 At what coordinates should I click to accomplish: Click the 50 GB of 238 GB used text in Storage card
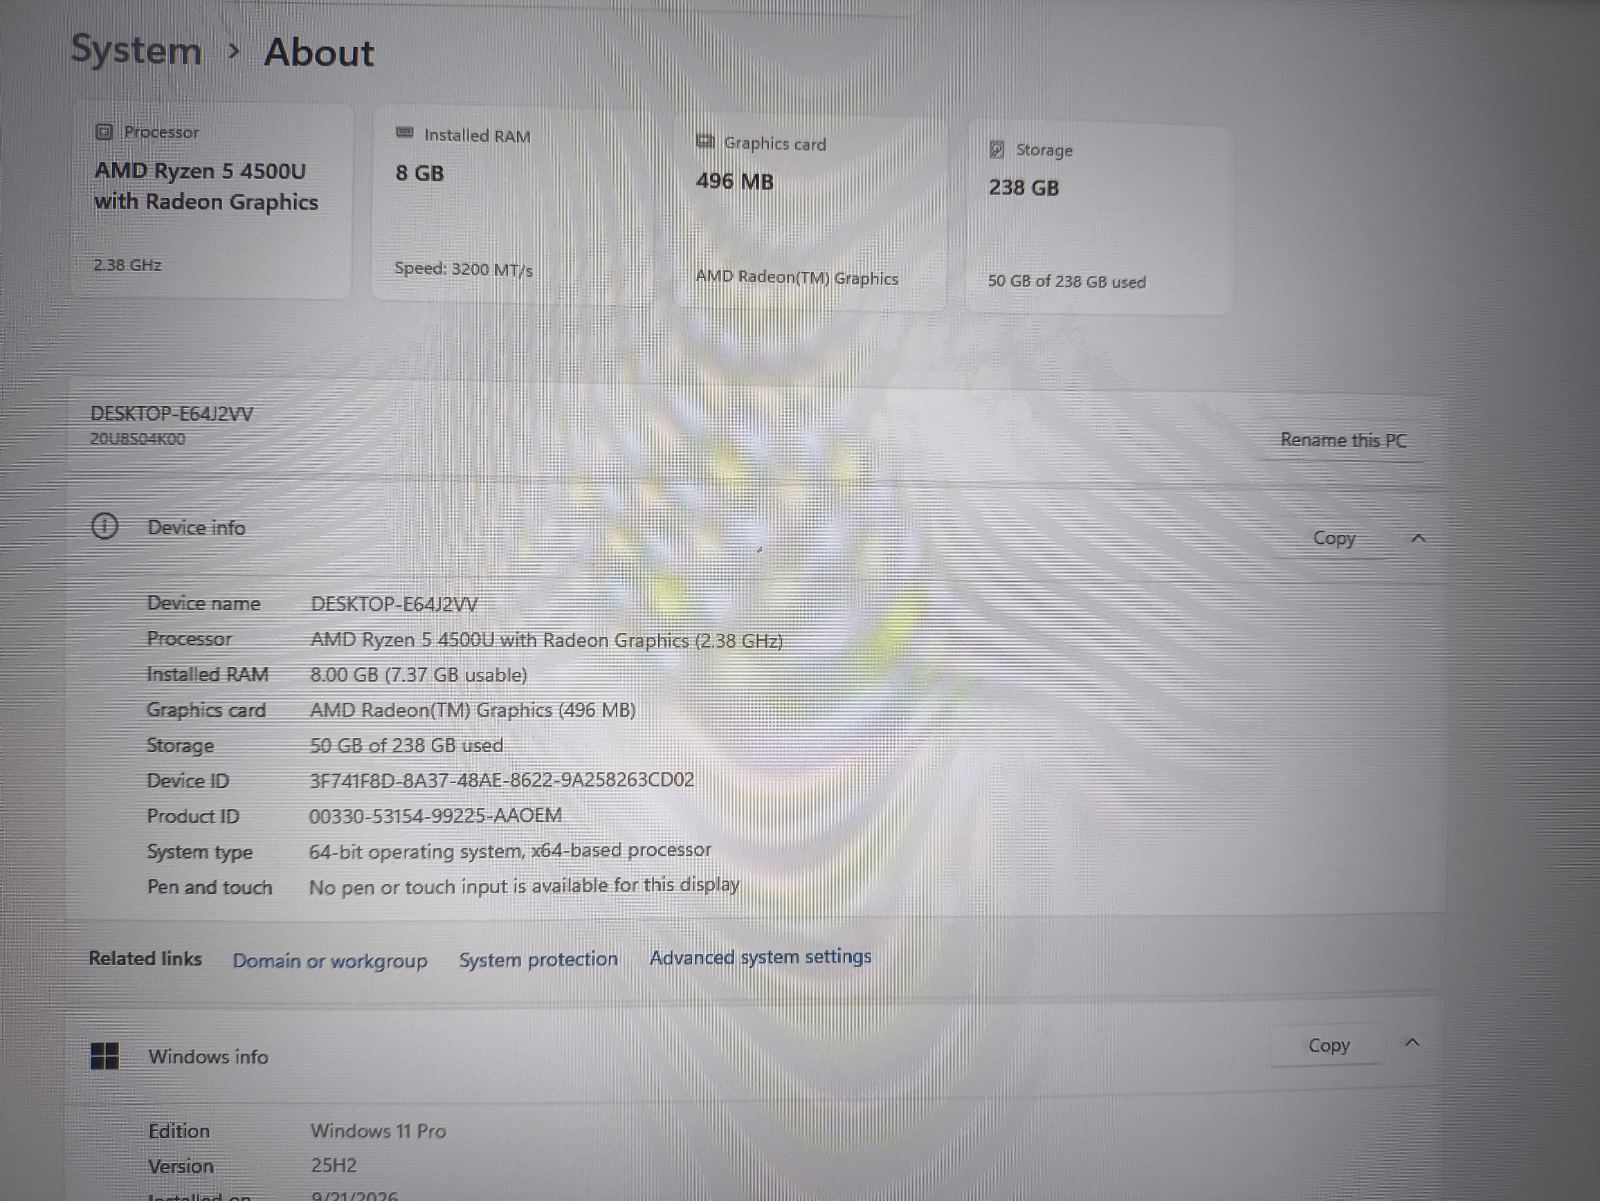[x=1067, y=281]
